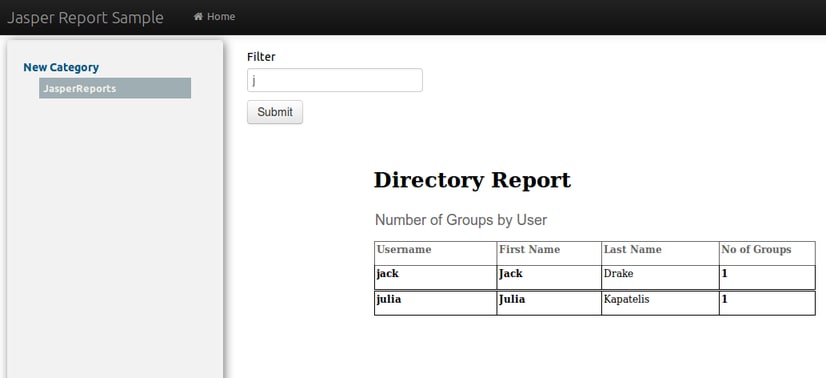Click the Number of Groups by User subtitle

[x=461, y=220]
